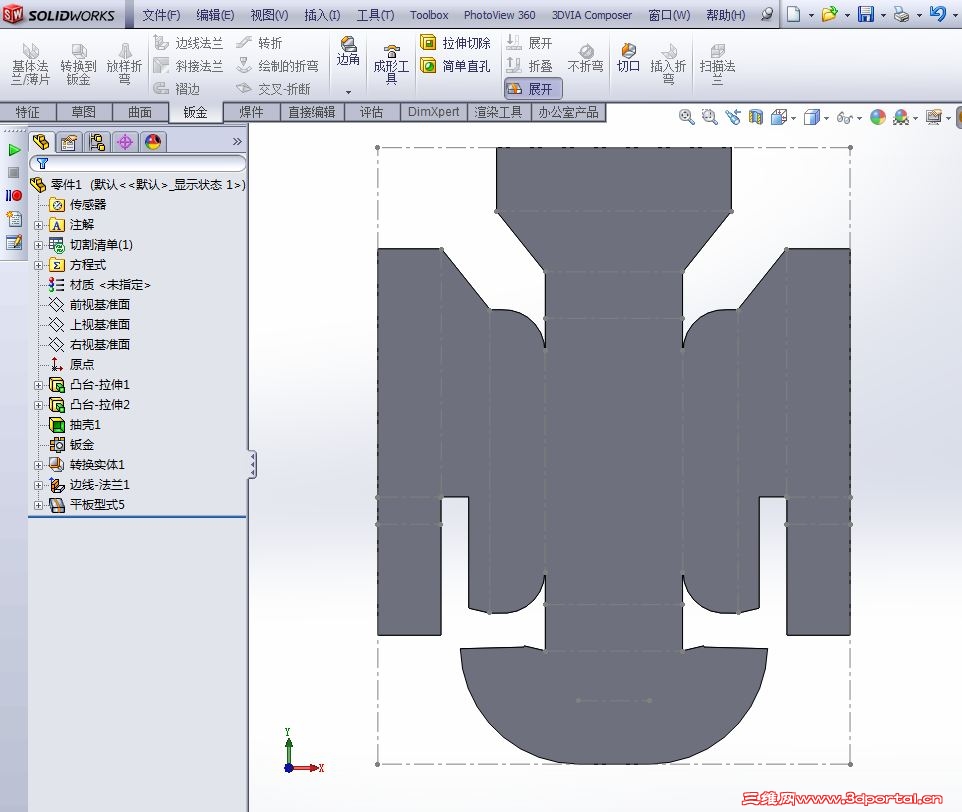Open the PropertyManager tab
Viewport: 962px width, 812px height.
(x=69, y=142)
